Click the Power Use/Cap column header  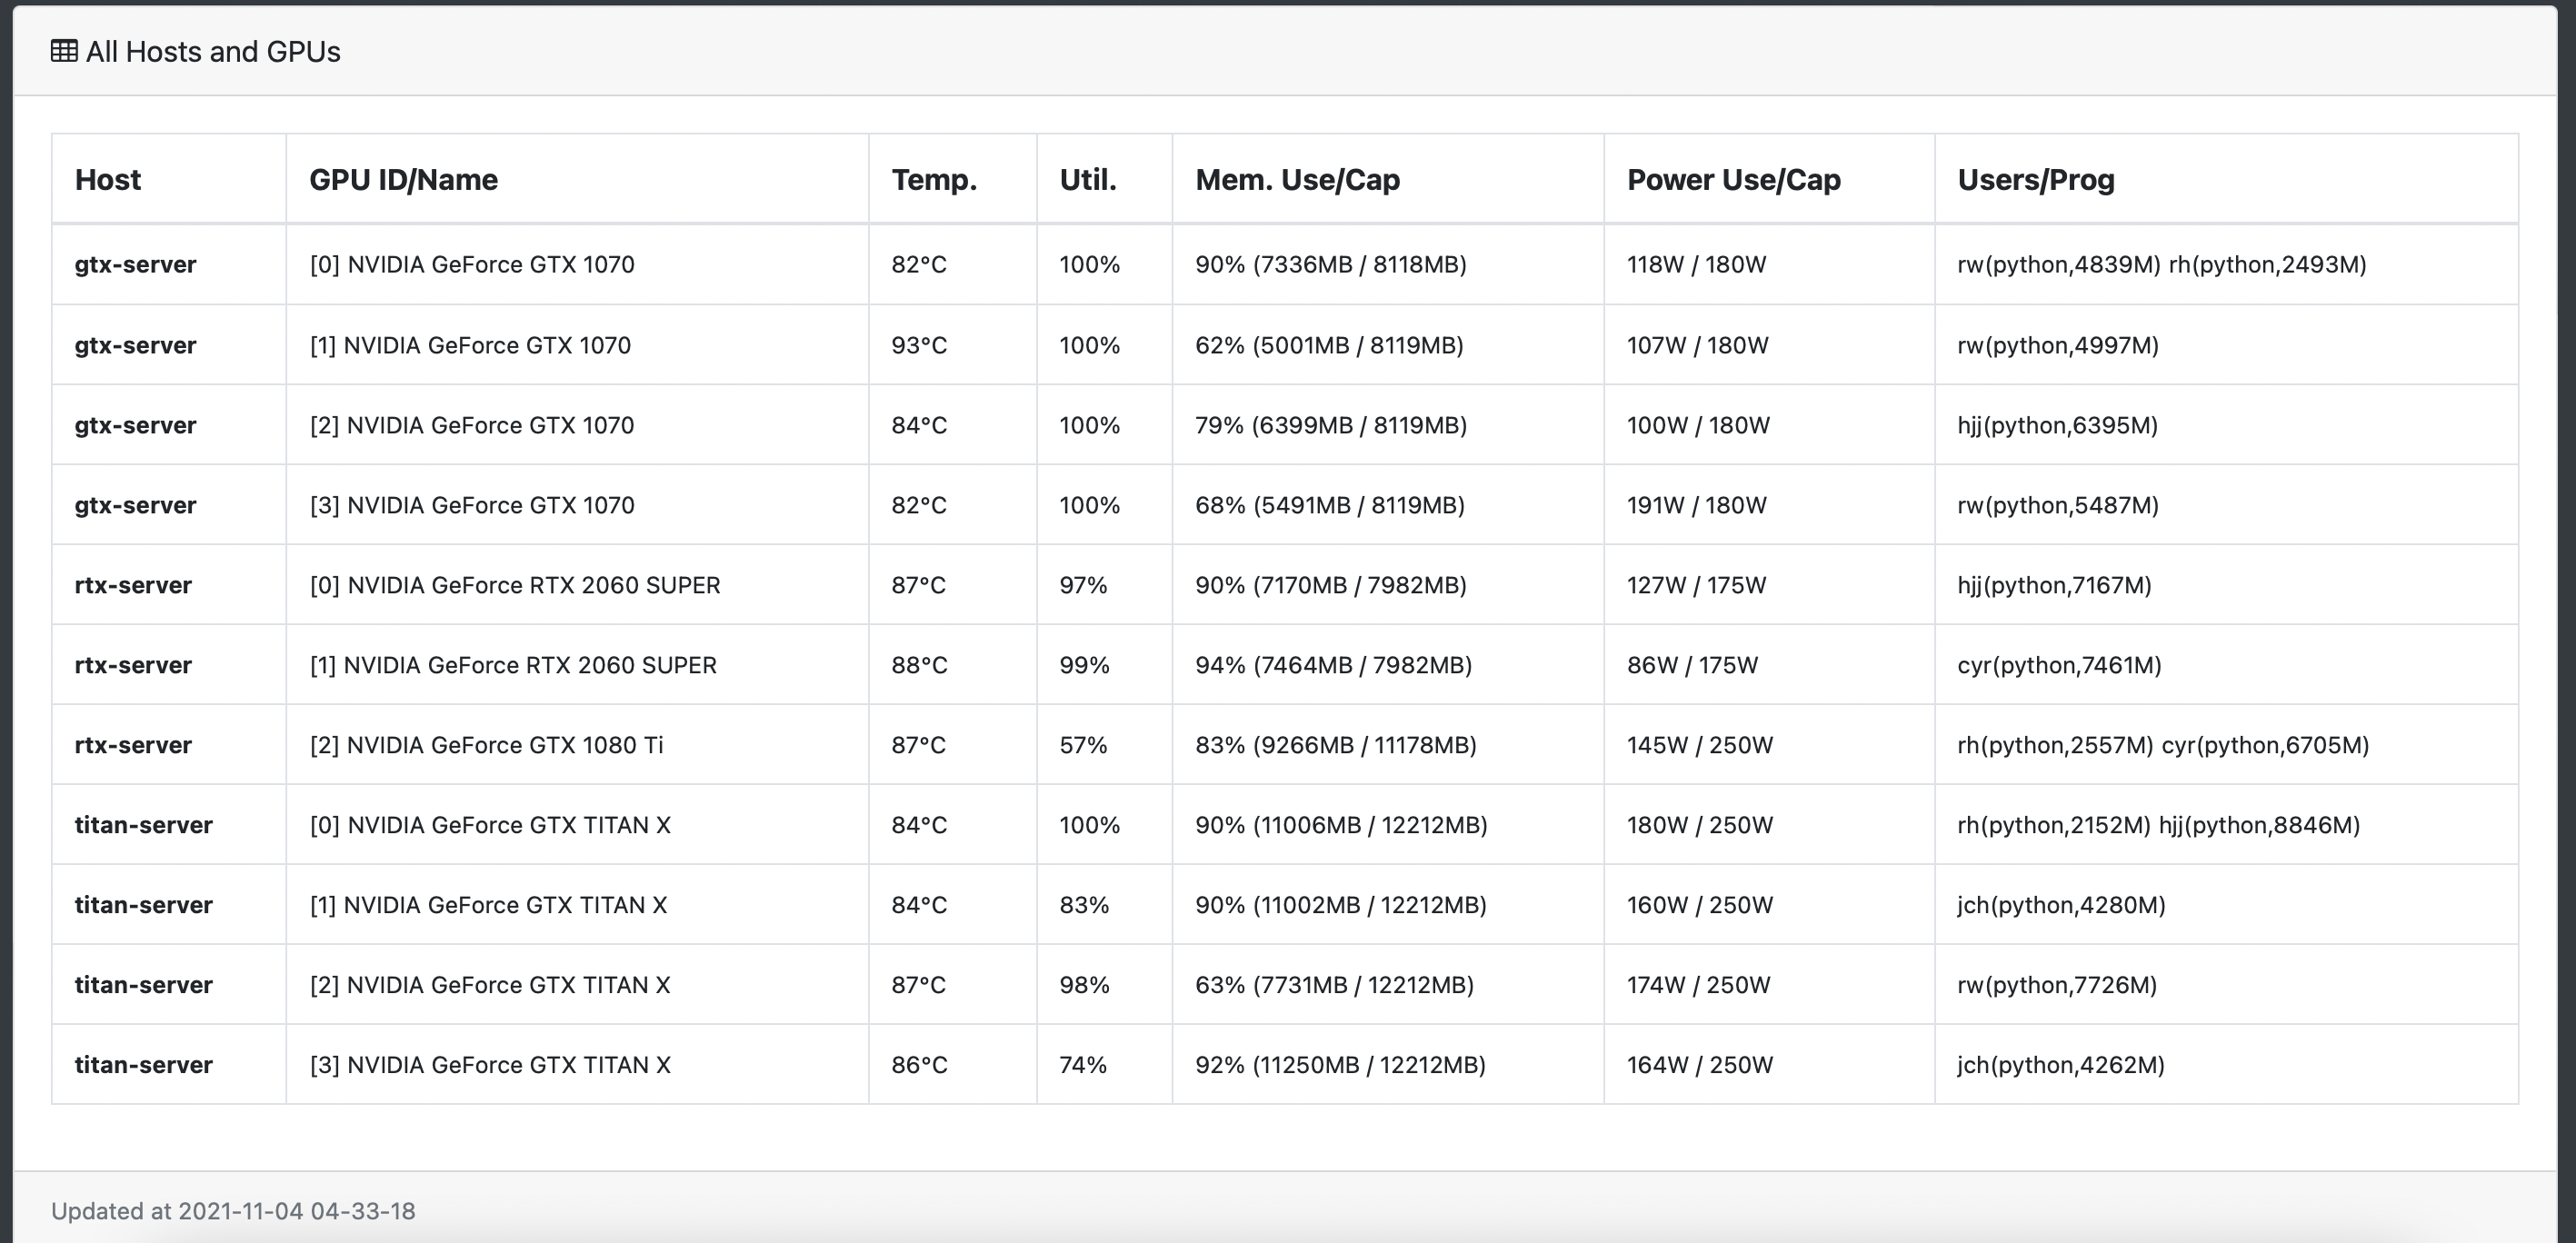point(1733,180)
